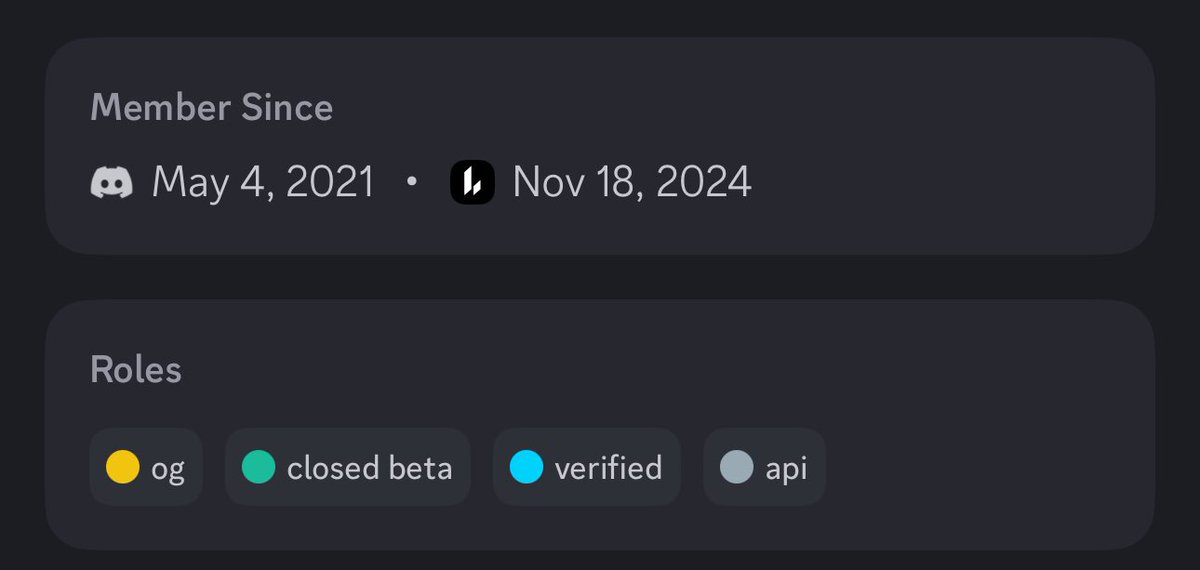Click the 'Roles' heading

coord(136,370)
